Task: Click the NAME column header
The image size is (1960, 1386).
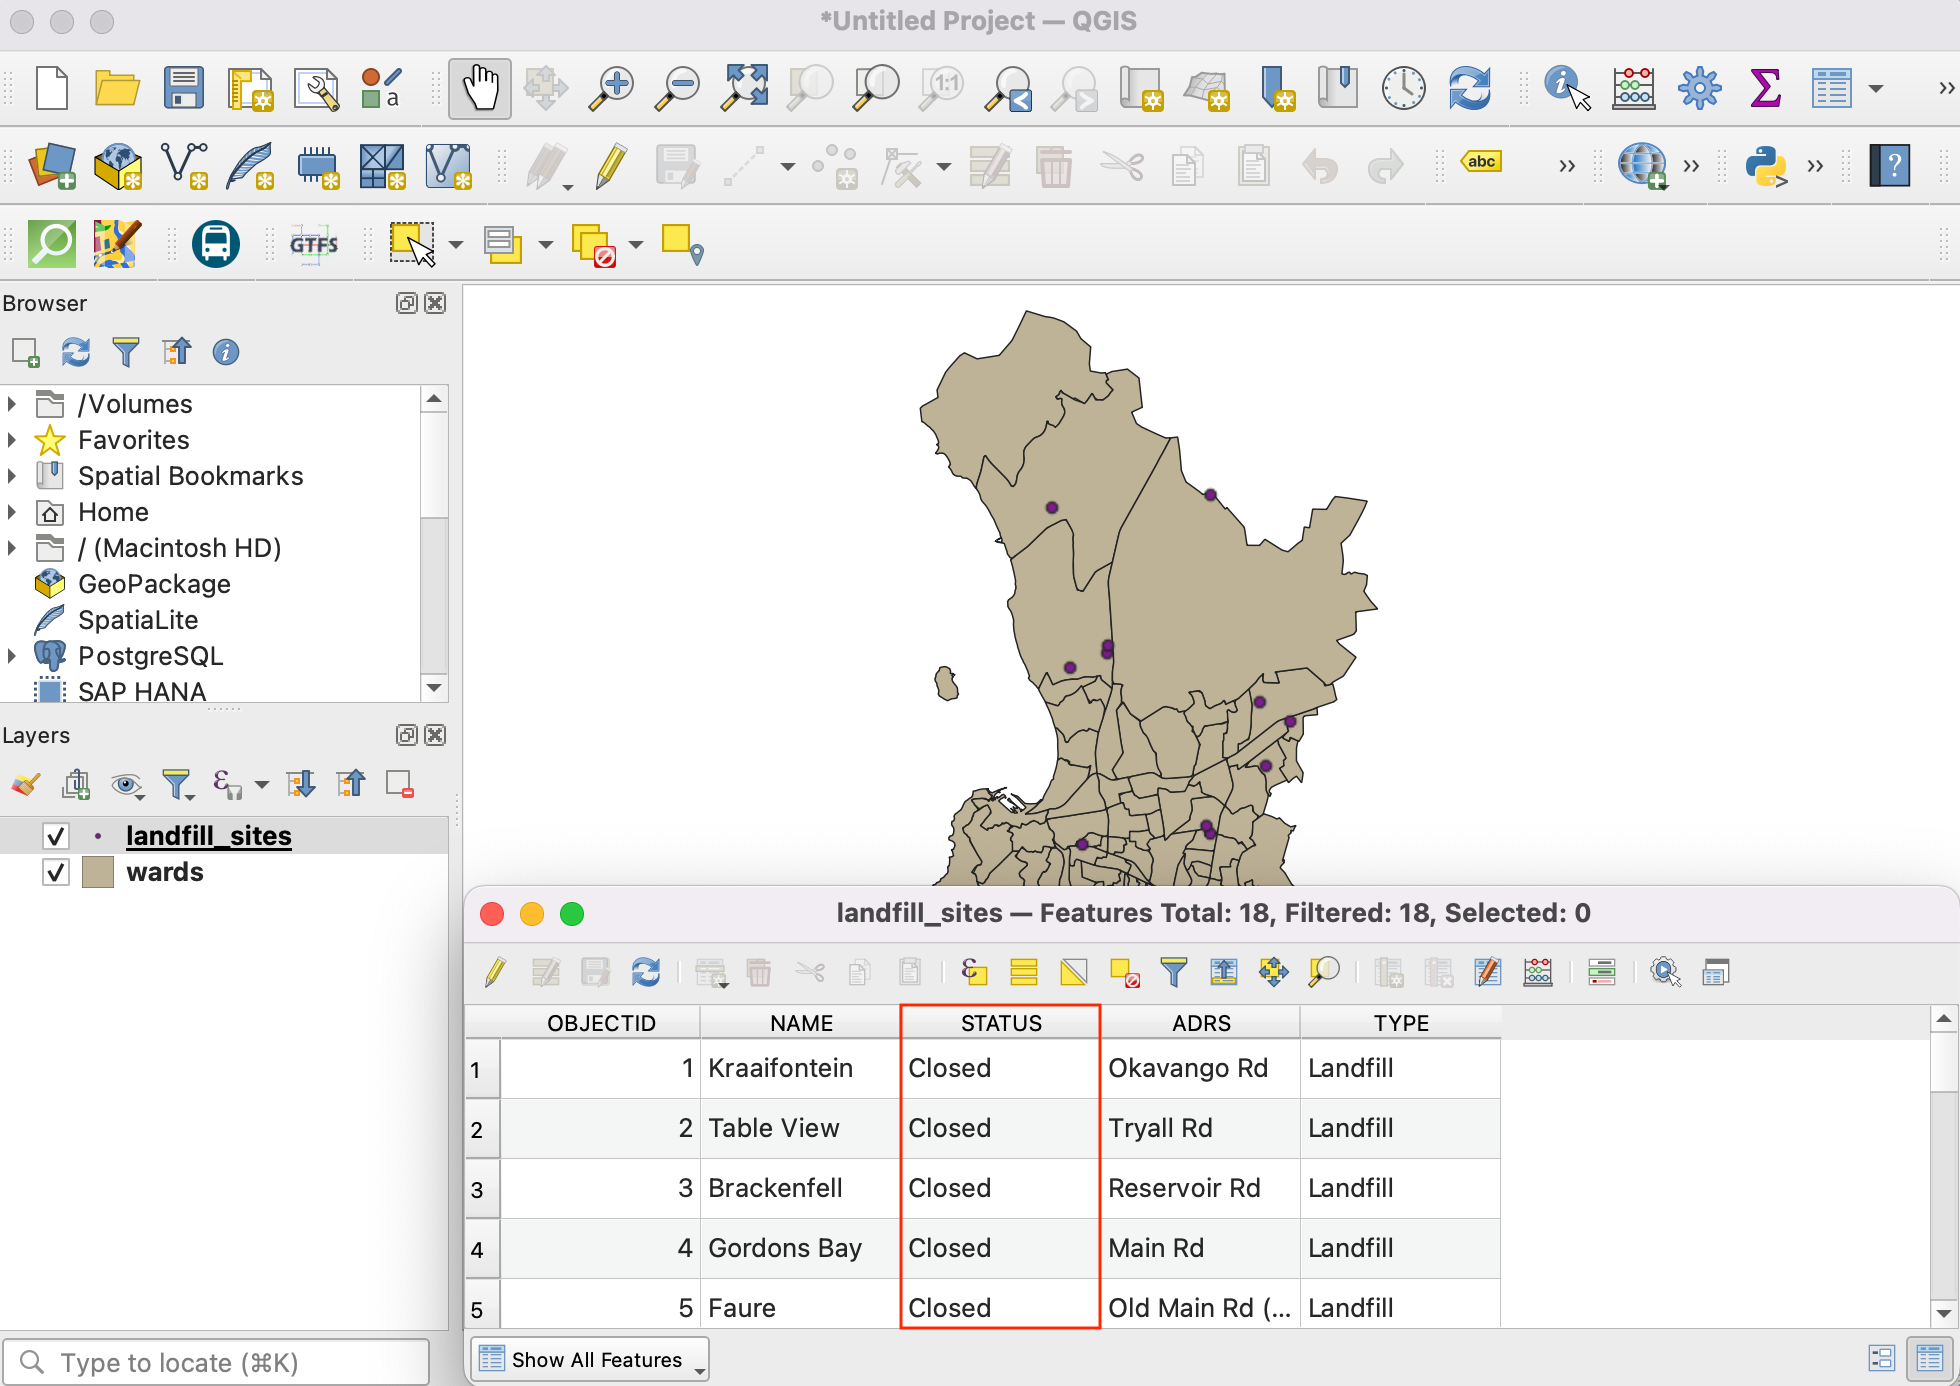Action: tap(800, 1023)
